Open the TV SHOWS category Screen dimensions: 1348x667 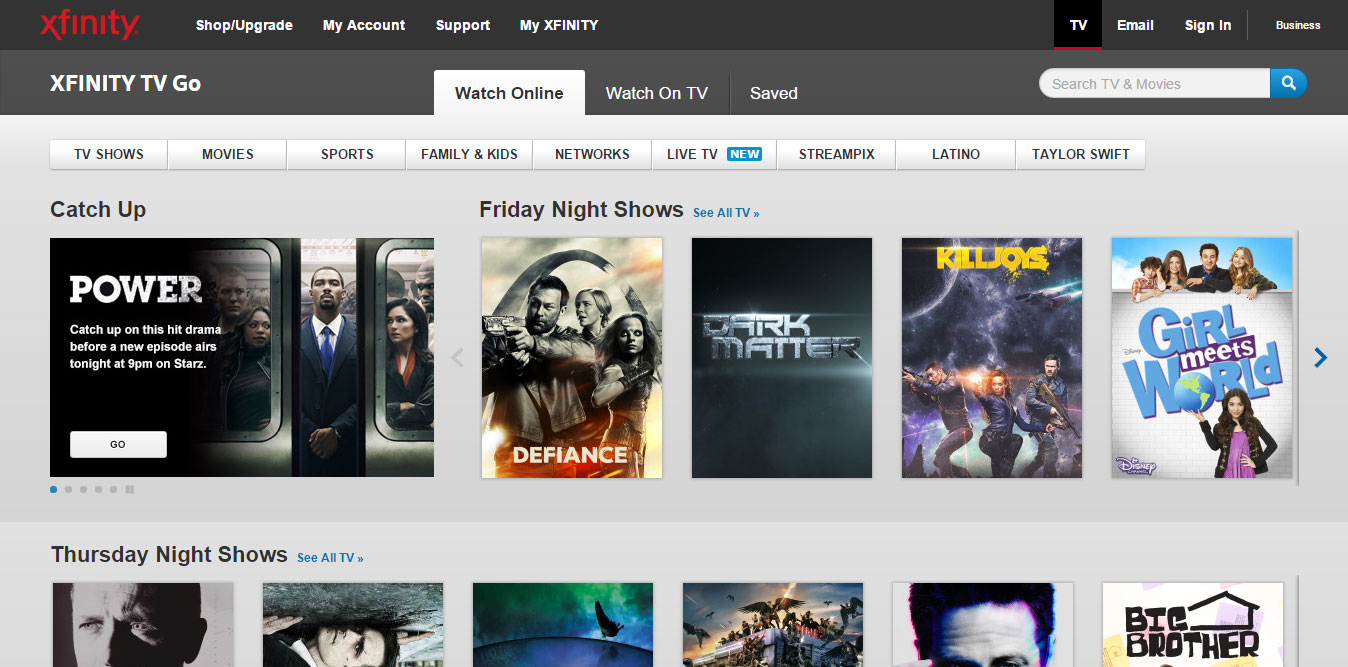click(109, 154)
